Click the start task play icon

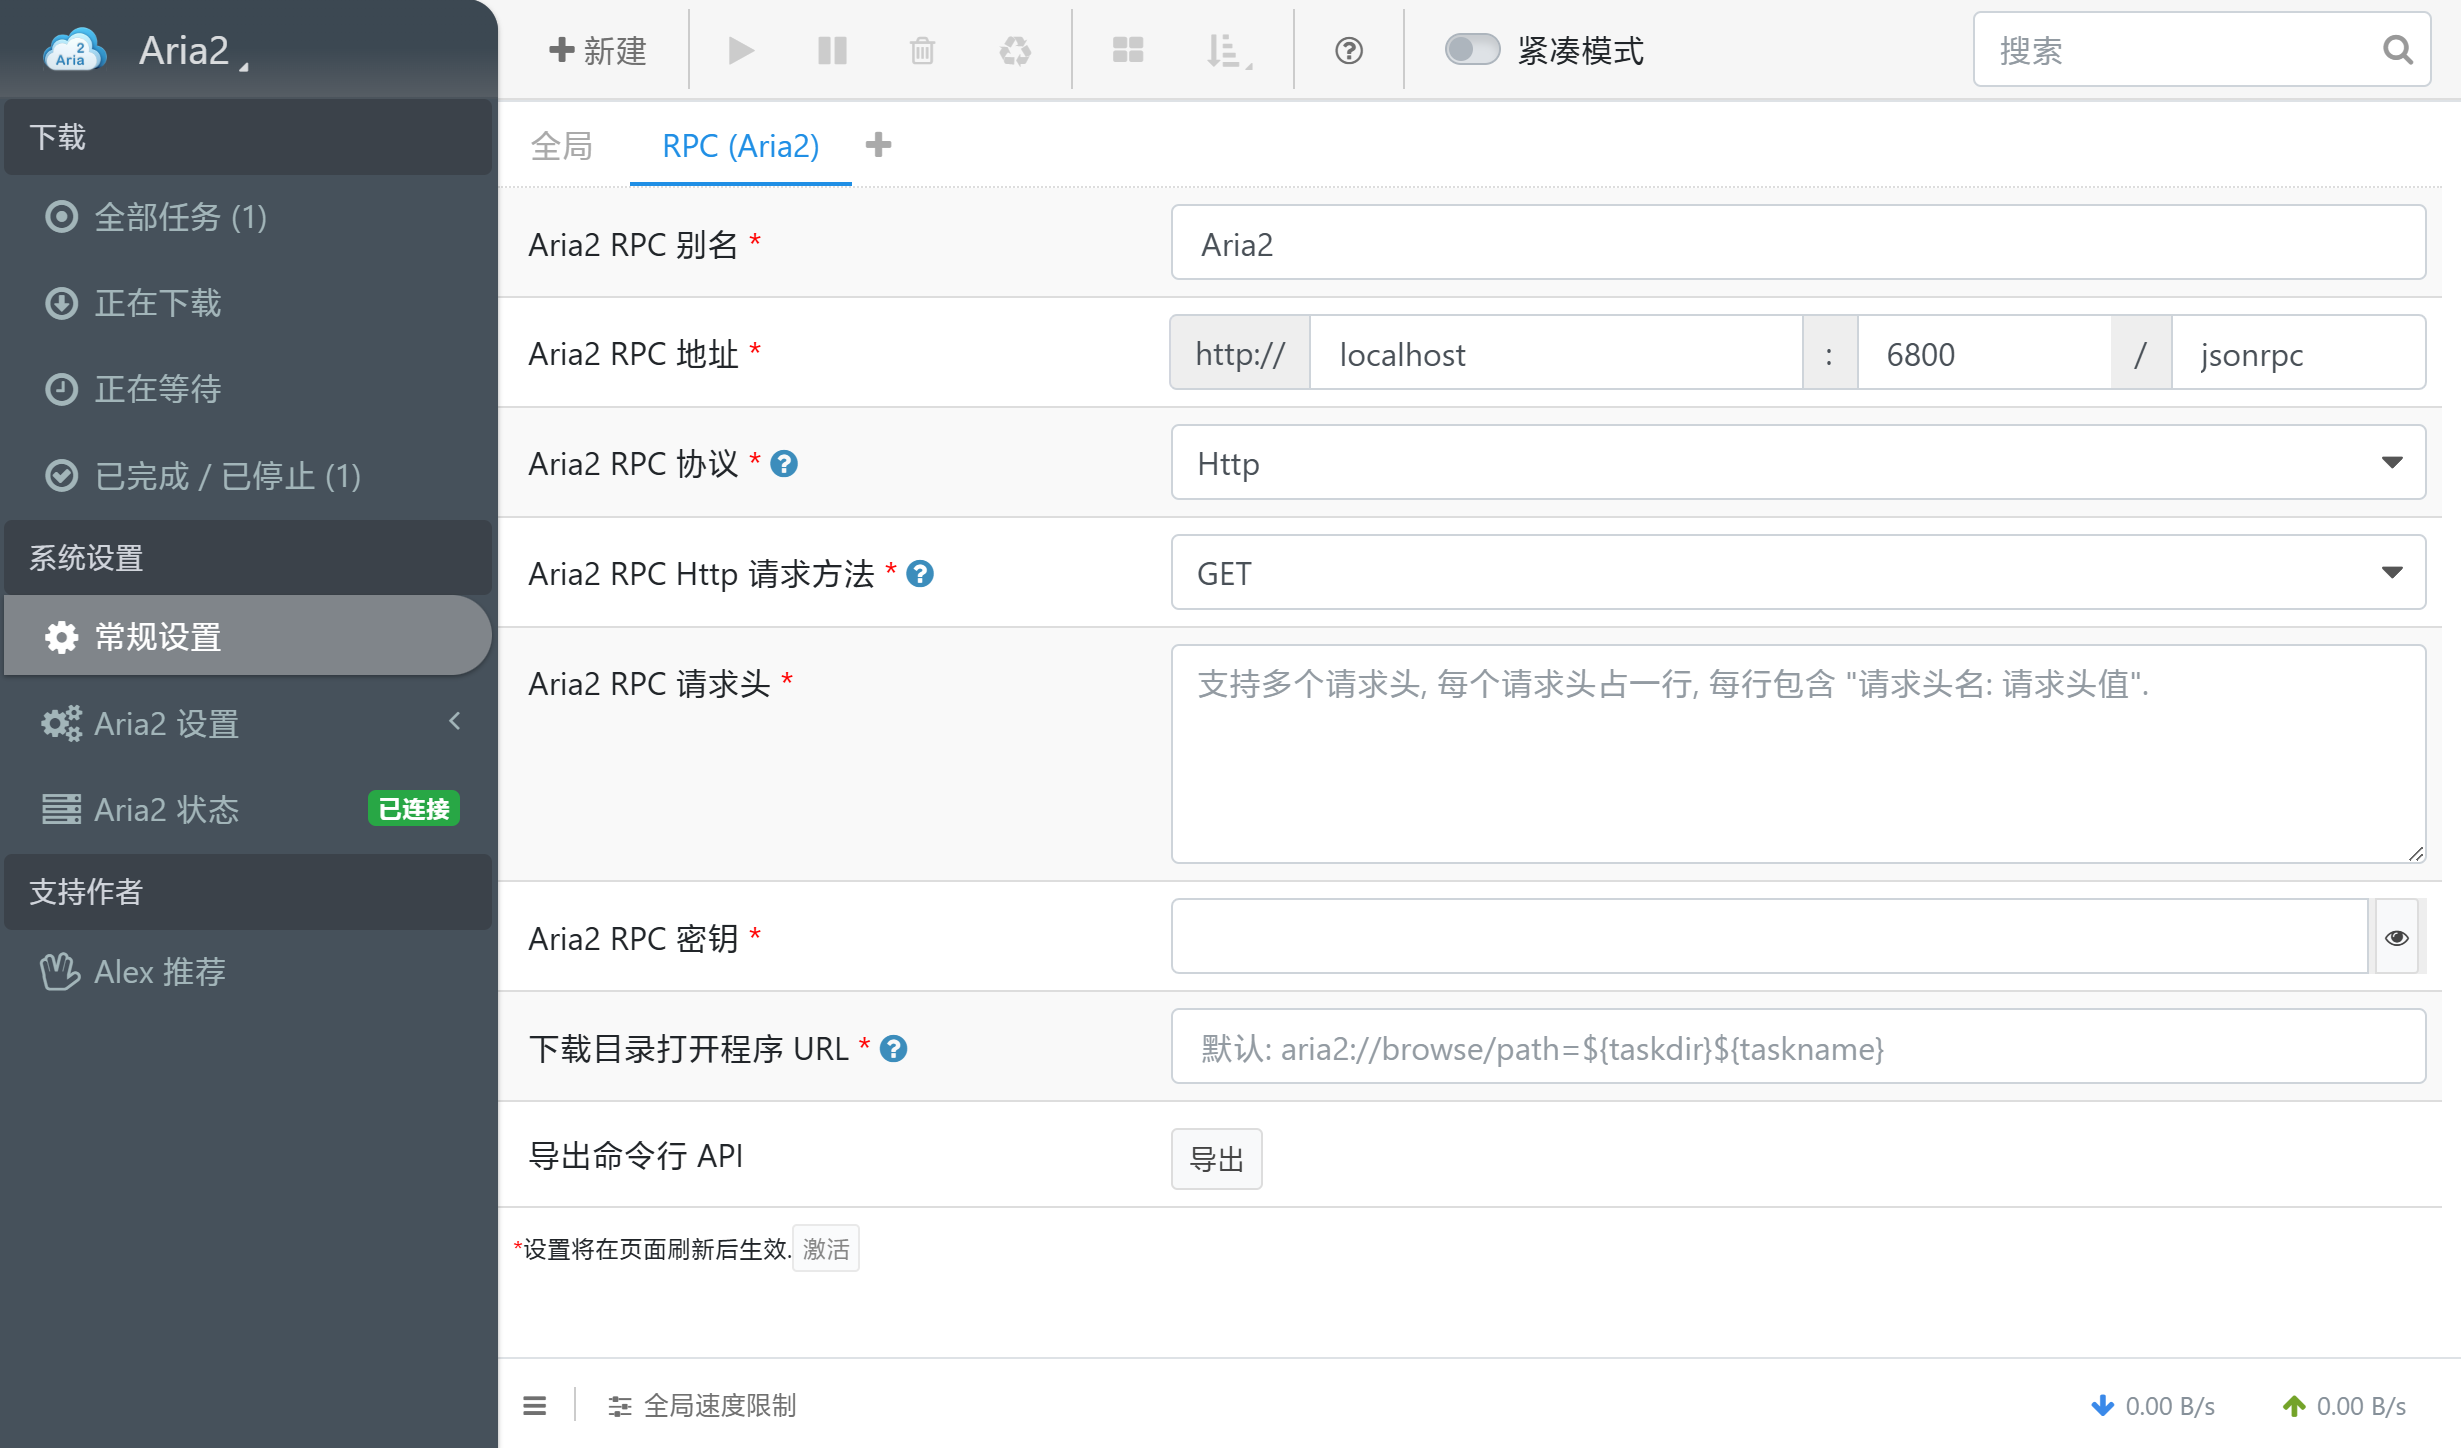pos(740,50)
